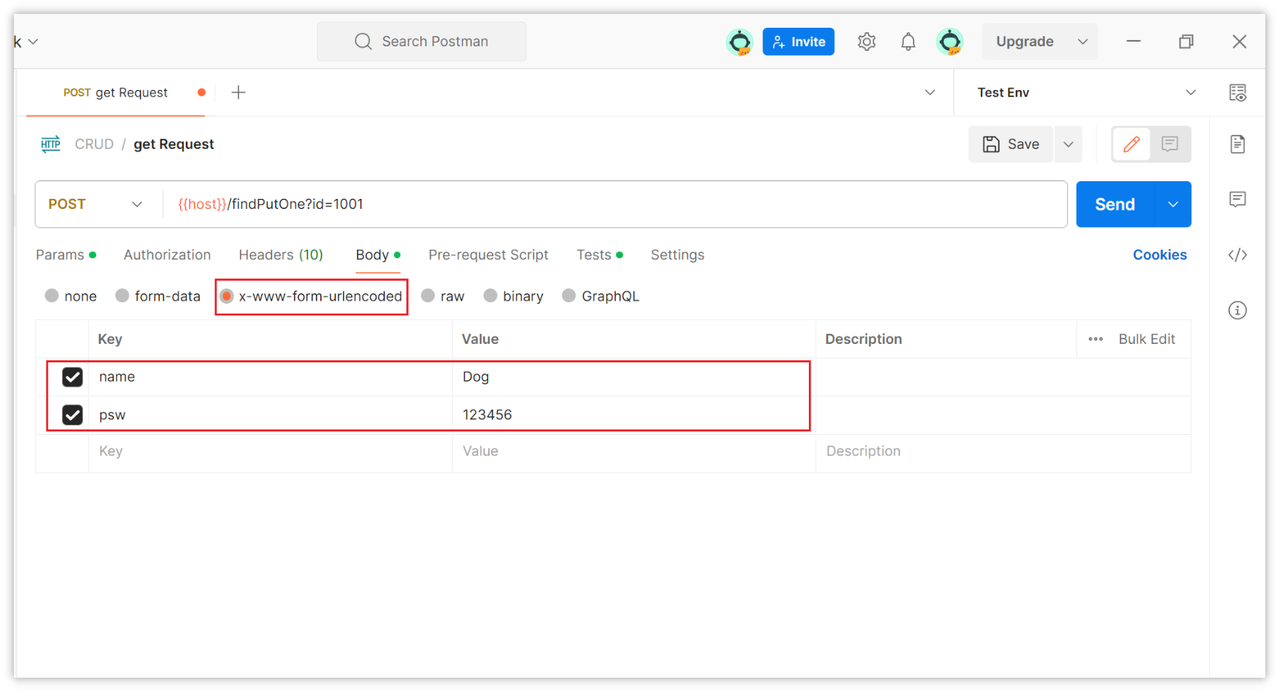Switch to the Params tab
This screenshot has width=1280, height=697.
click(x=66, y=255)
